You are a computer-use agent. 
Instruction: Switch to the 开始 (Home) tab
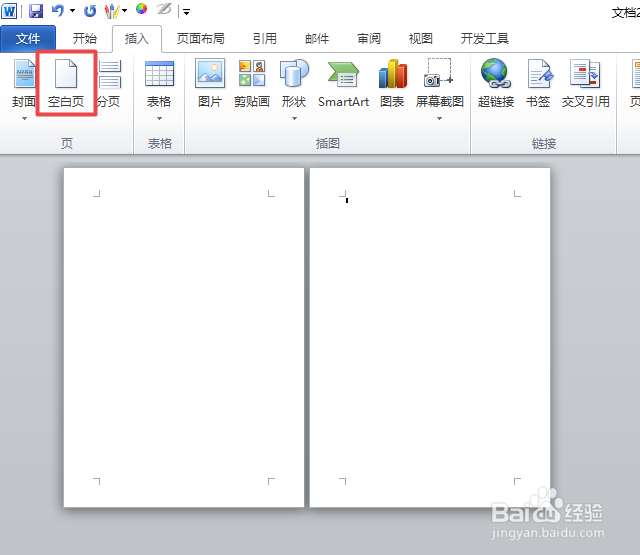click(84, 39)
